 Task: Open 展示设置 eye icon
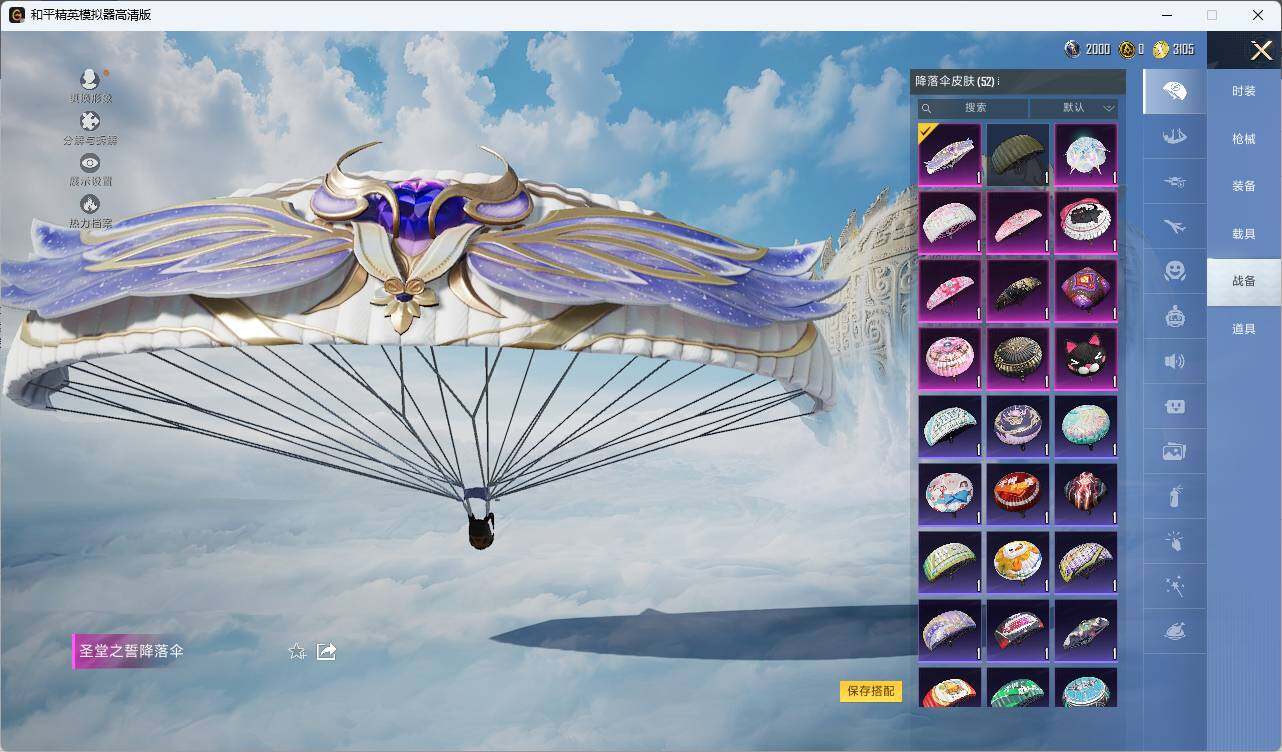[90, 163]
